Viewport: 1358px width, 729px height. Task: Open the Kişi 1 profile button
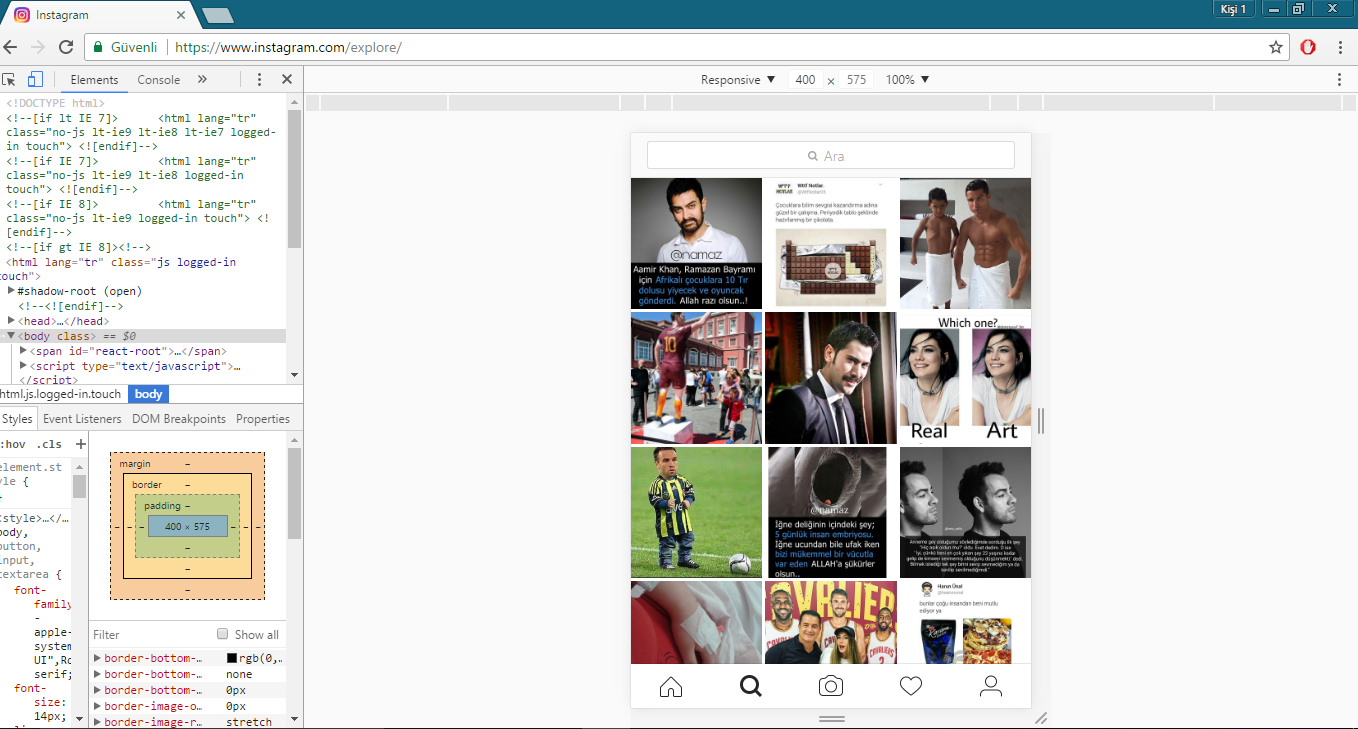[x=1233, y=9]
